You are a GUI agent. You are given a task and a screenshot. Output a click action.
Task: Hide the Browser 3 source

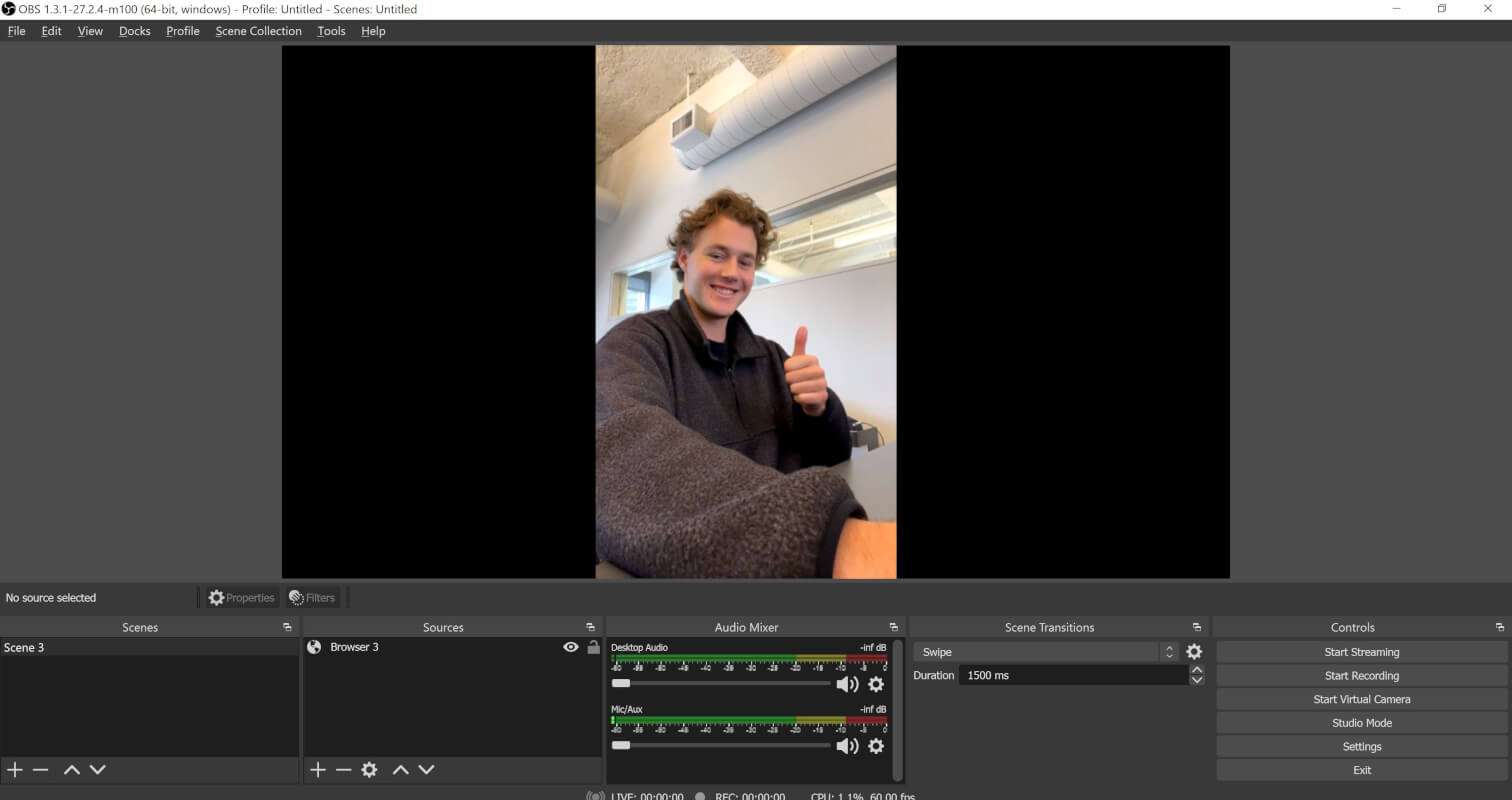[570, 647]
